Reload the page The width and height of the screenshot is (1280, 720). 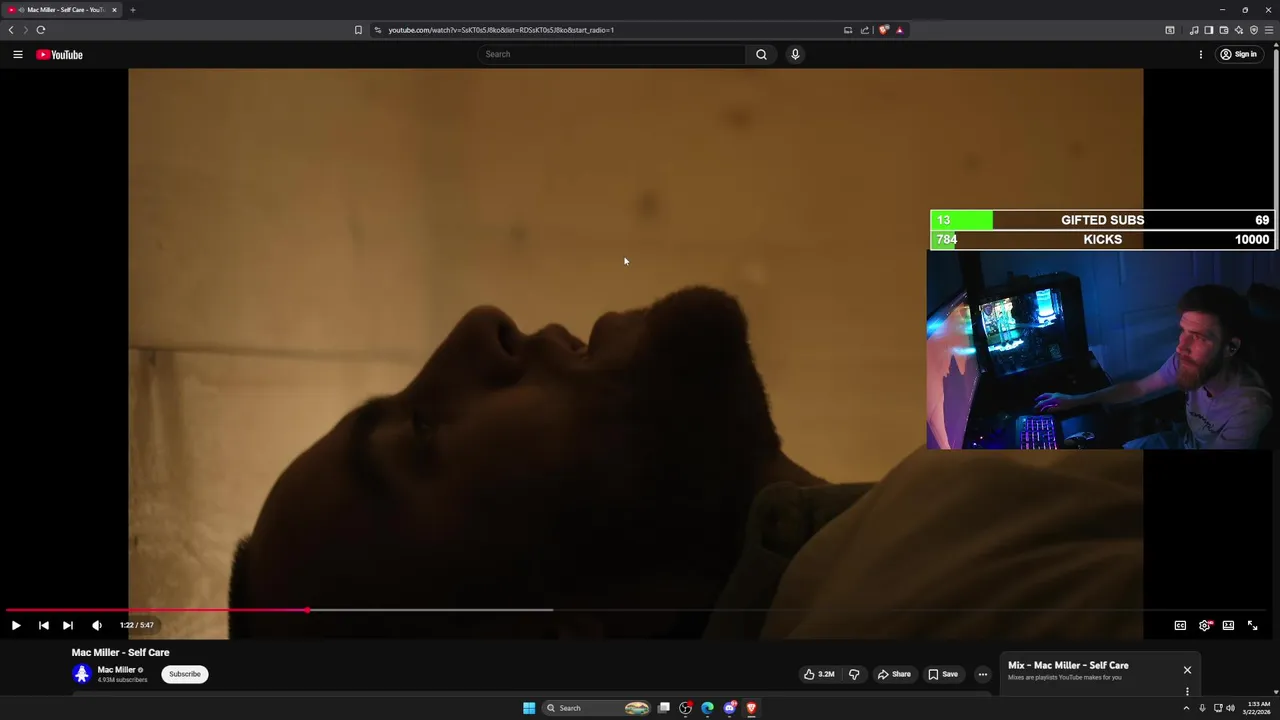pyautogui.click(x=41, y=30)
